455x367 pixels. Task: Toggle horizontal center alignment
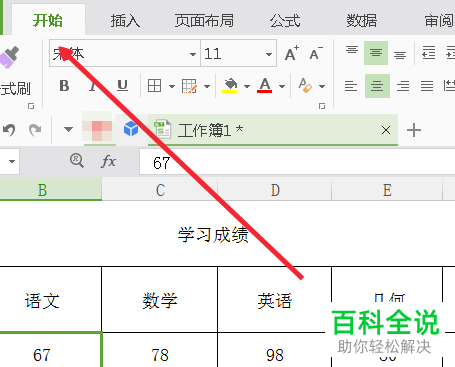point(377,86)
